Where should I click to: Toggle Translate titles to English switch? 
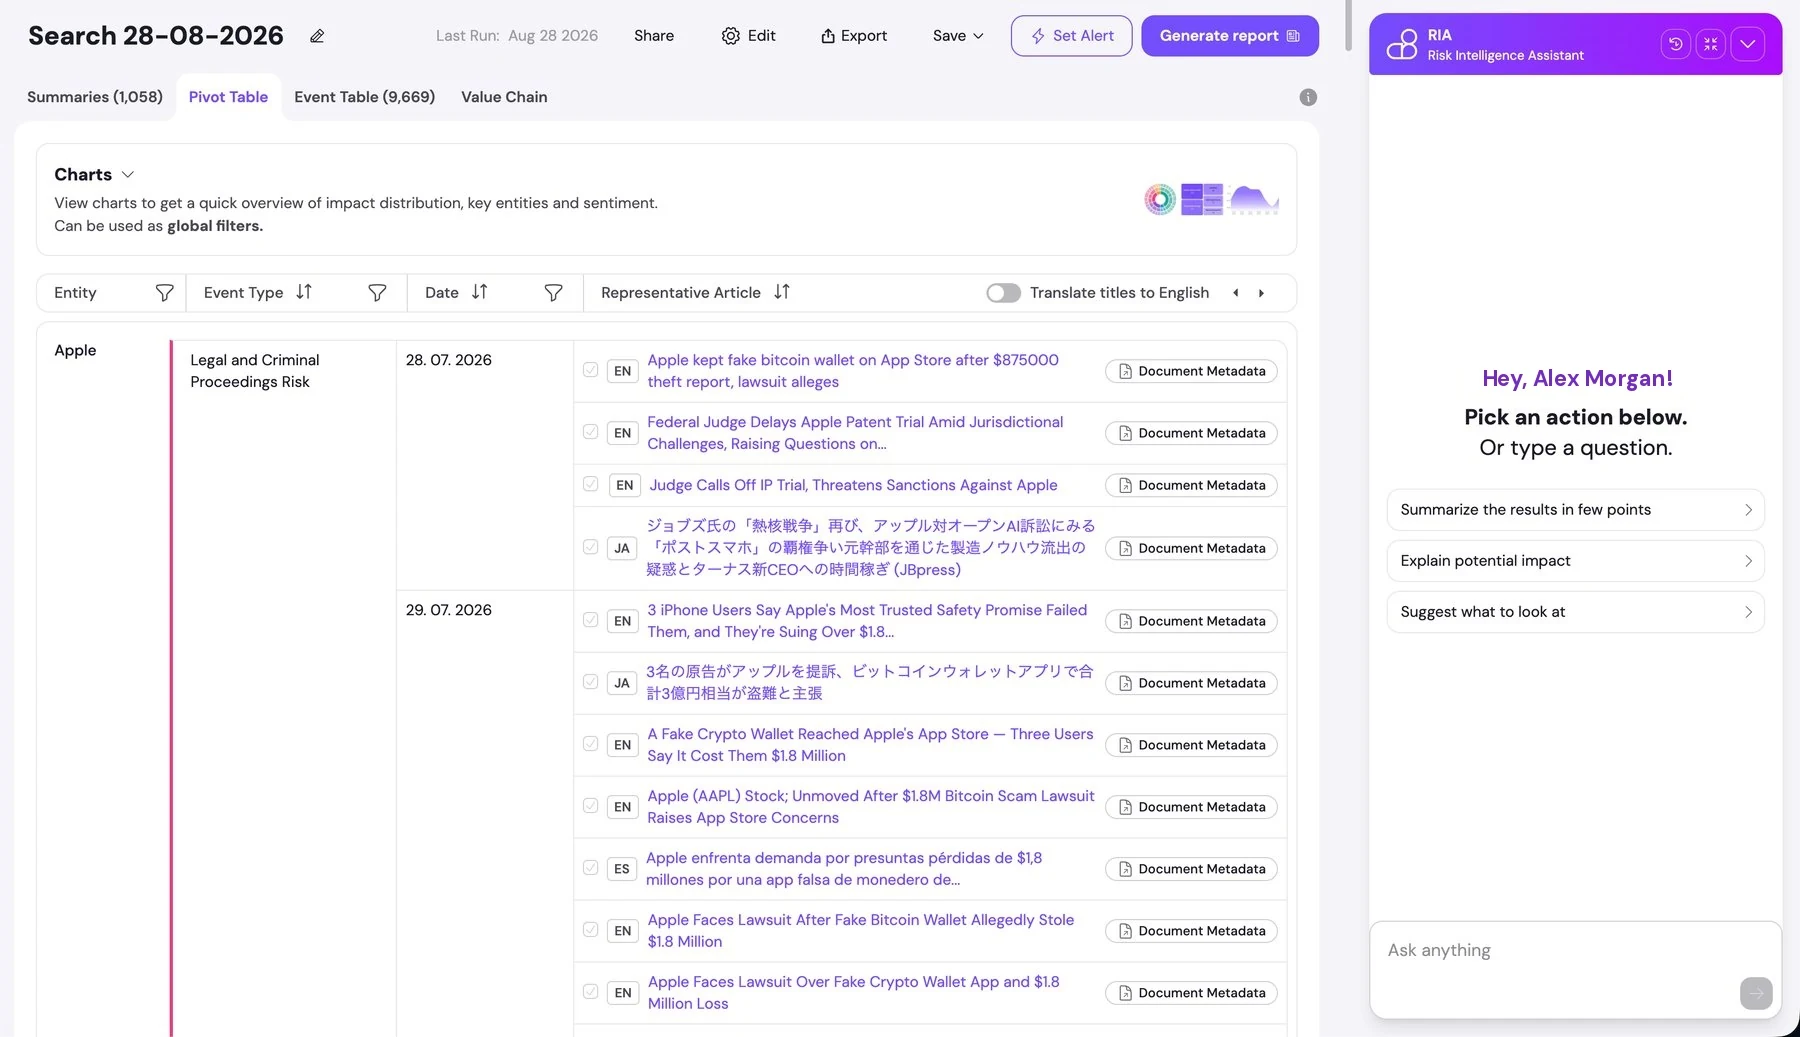[x=1003, y=293]
